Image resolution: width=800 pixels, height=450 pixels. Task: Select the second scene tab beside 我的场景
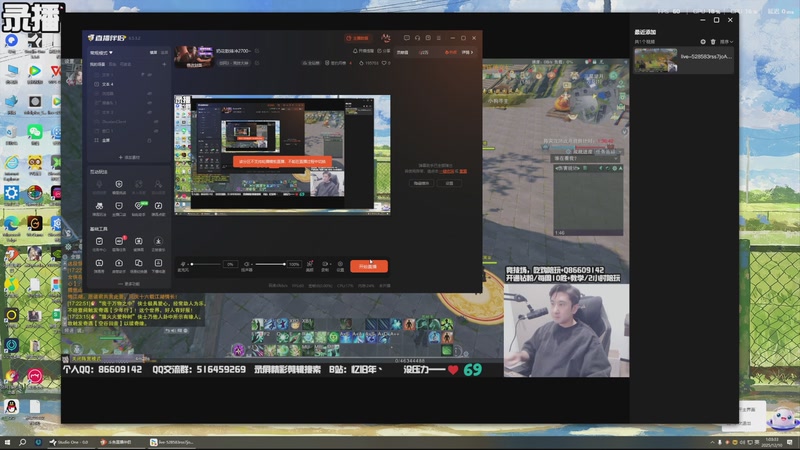112,64
